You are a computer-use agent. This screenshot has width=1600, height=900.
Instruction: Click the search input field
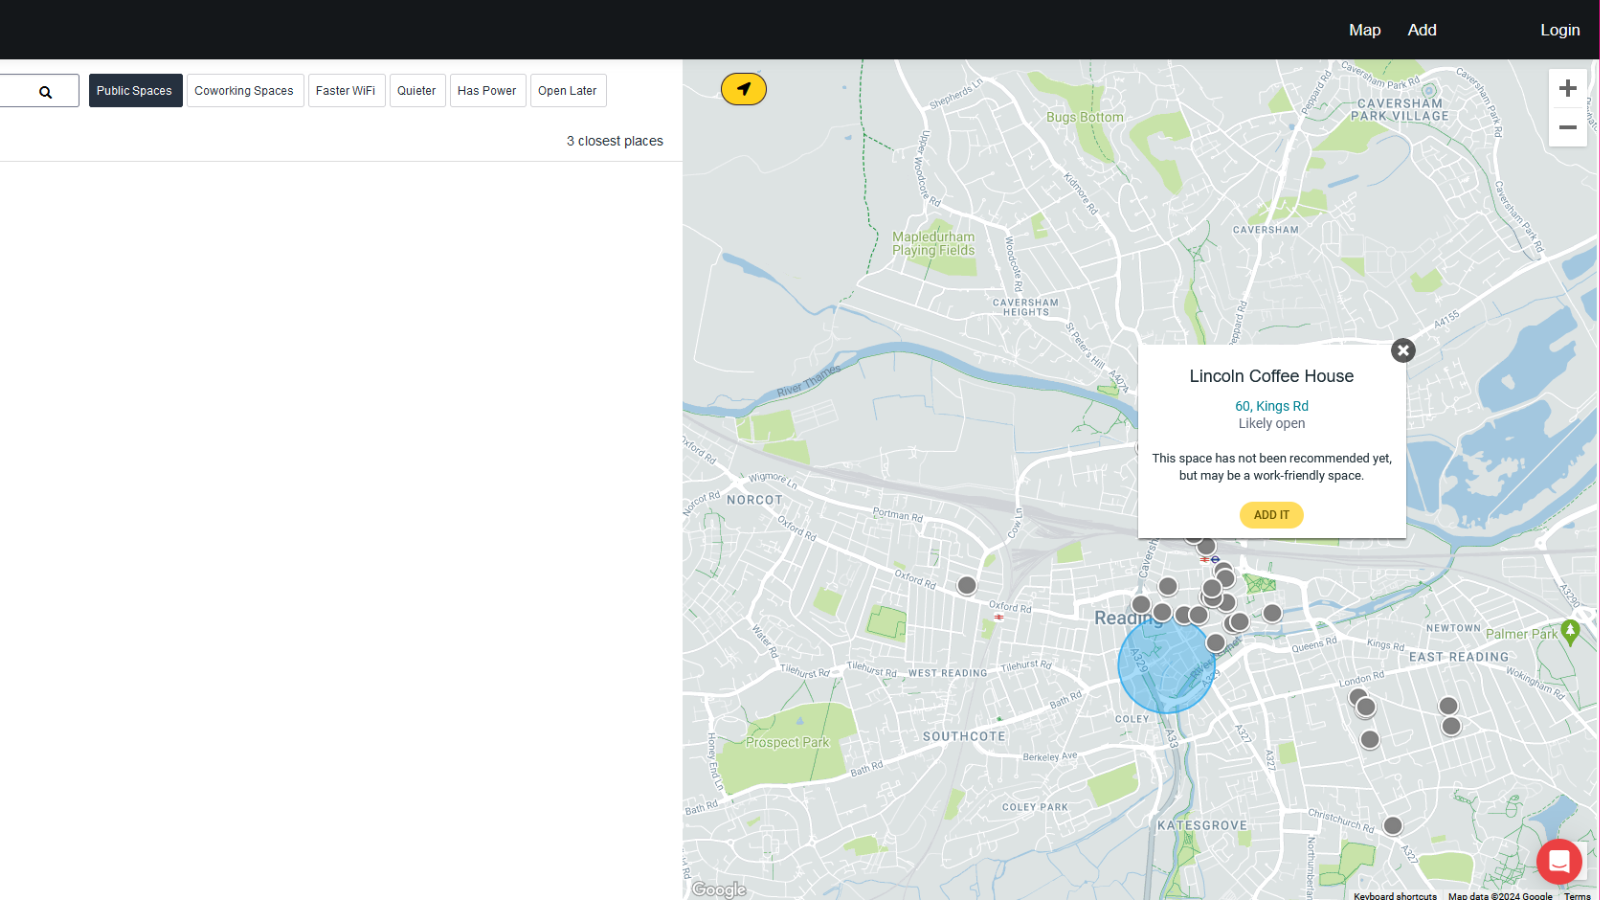click(x=39, y=91)
